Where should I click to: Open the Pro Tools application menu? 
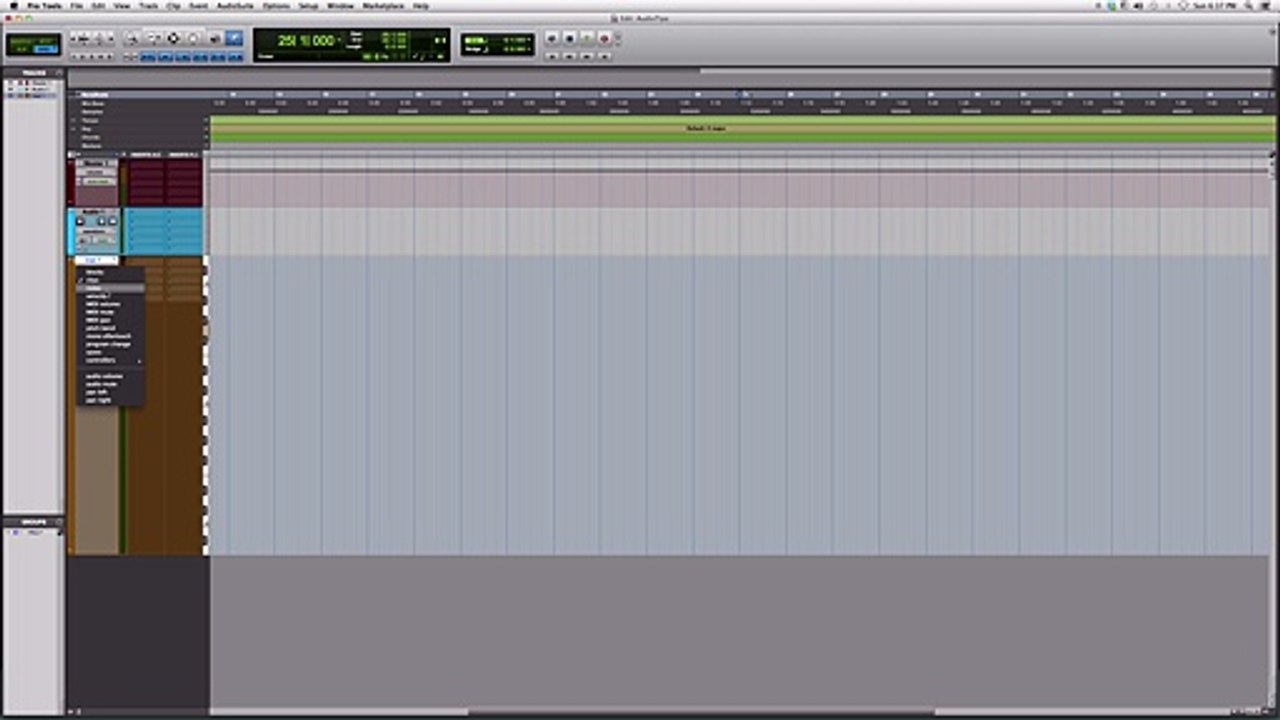45,5
